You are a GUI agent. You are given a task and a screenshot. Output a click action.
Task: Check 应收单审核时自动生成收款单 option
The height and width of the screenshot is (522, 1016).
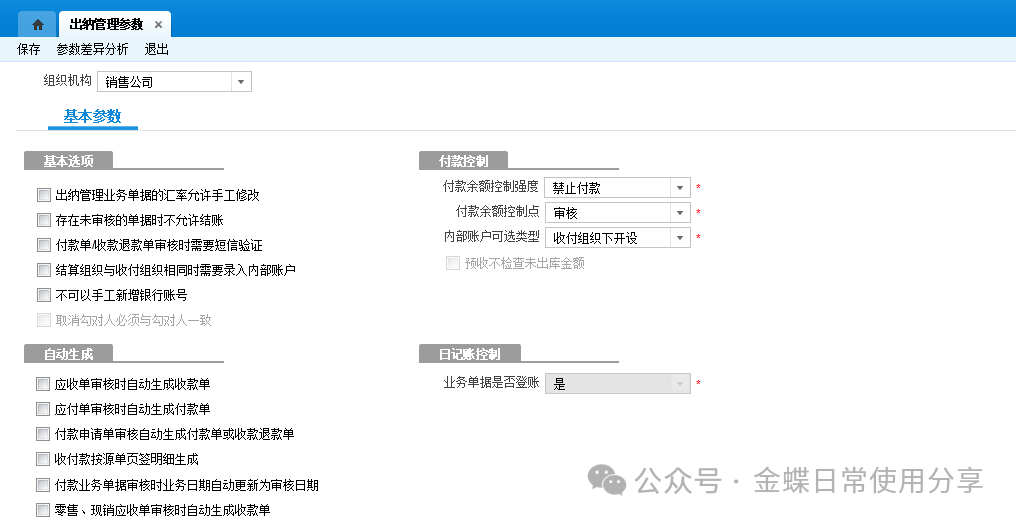click(x=43, y=383)
